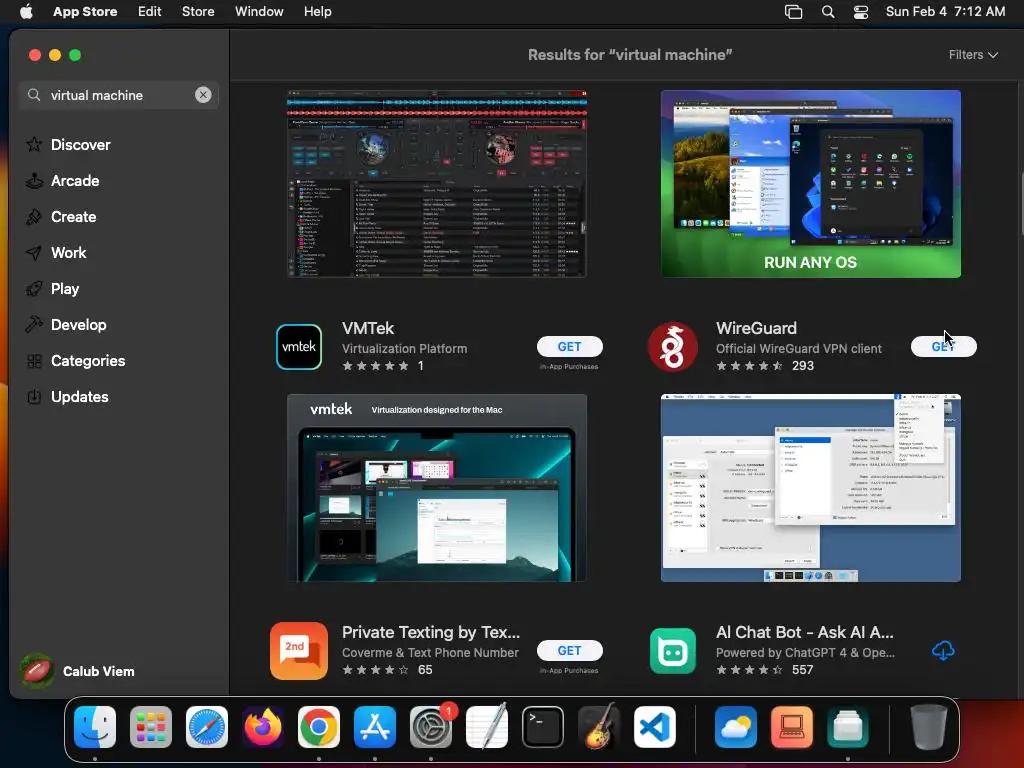Open Work paper plane icon in sidebar
This screenshot has width=1024, height=768.
tap(34, 253)
